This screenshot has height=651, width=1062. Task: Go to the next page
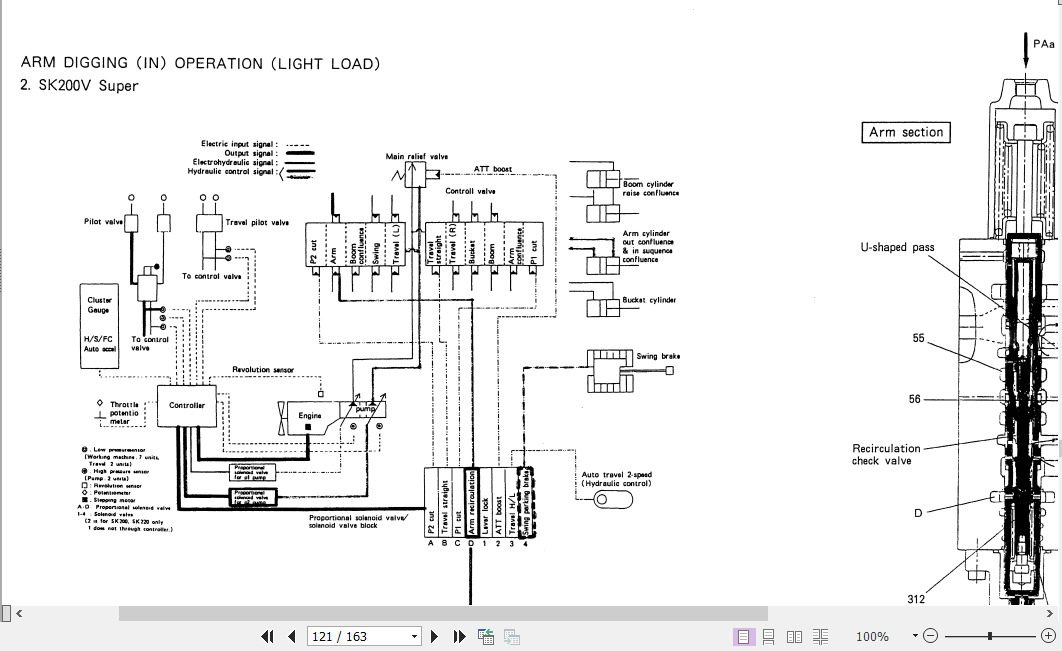[434, 636]
